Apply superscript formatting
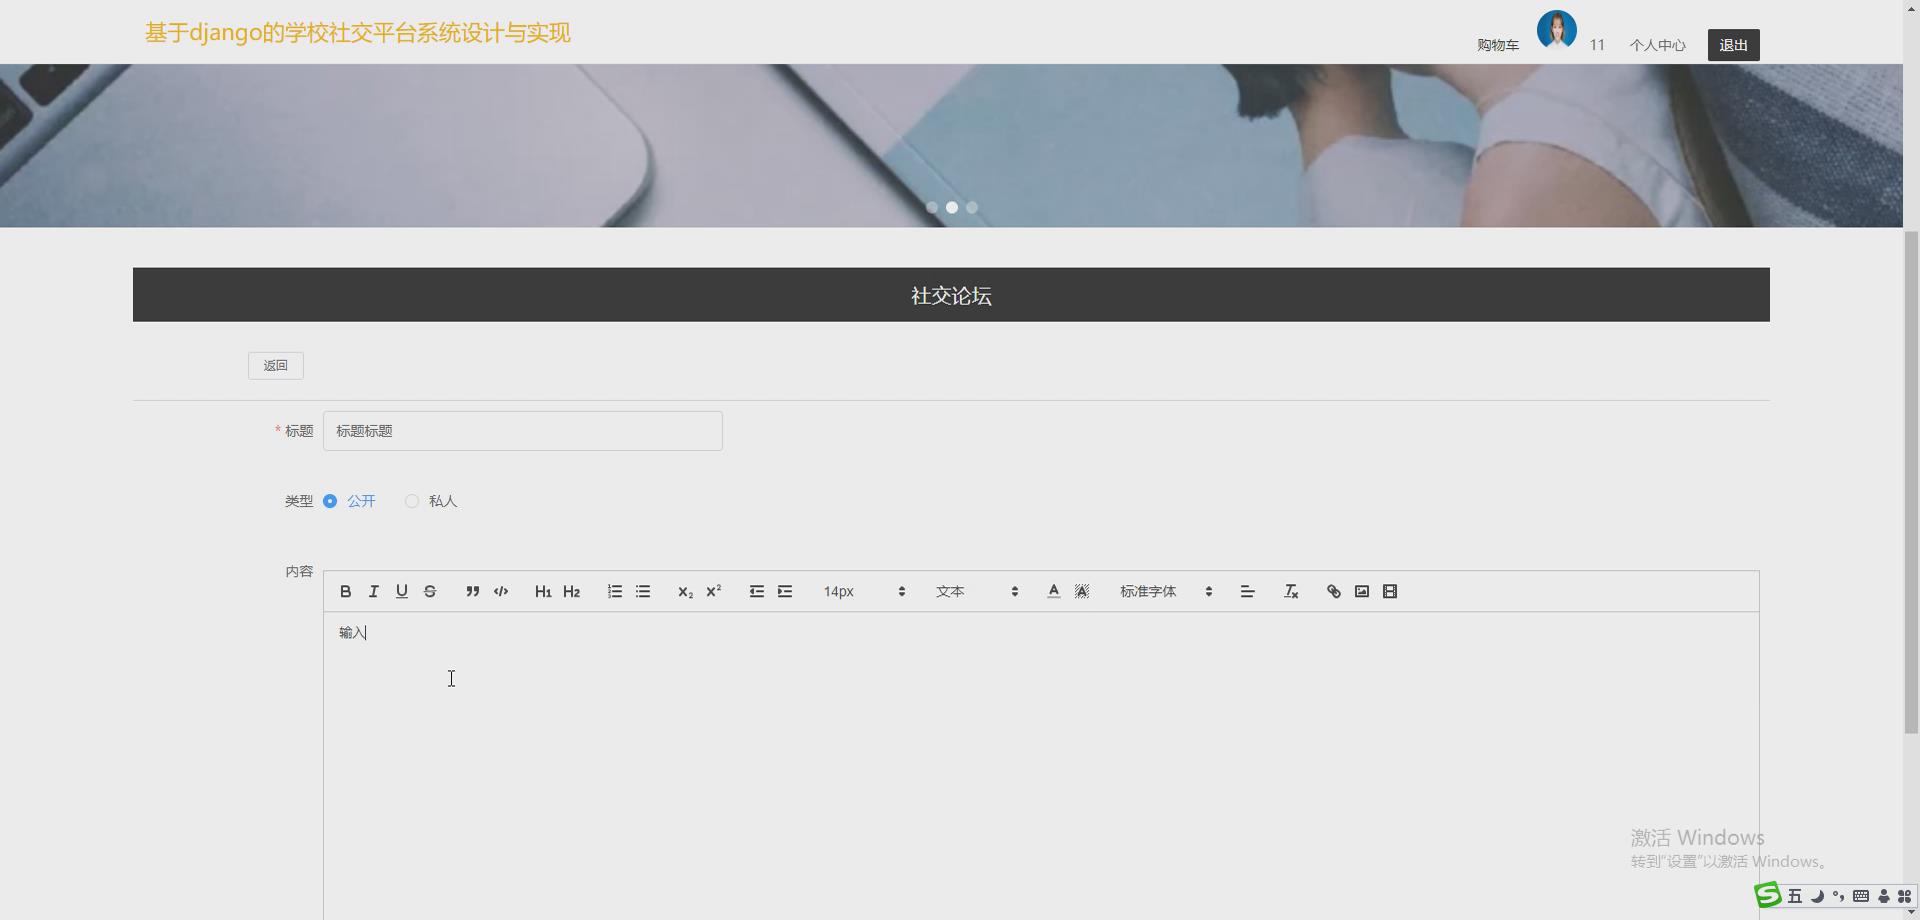 (x=714, y=592)
